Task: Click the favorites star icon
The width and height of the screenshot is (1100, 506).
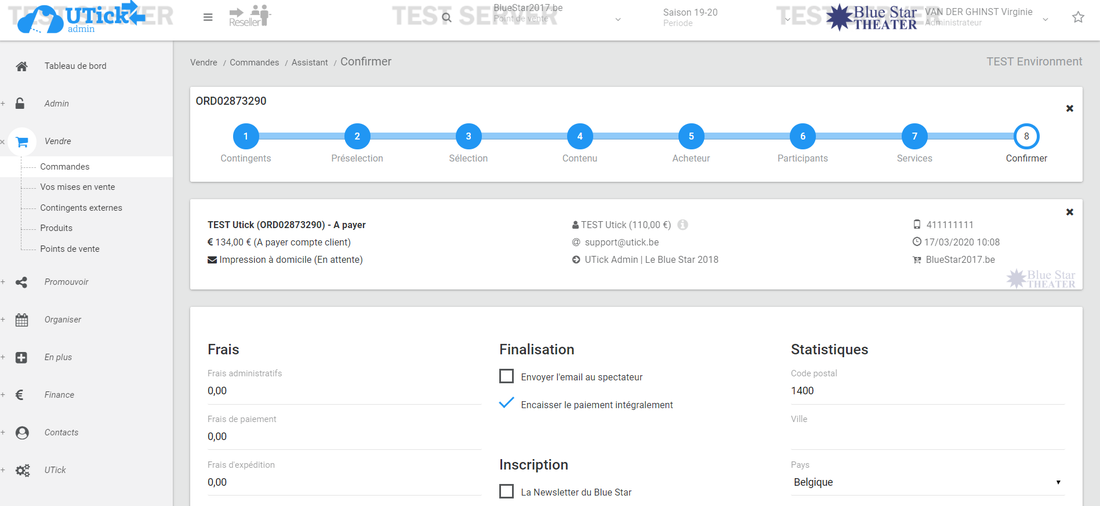Action: (1078, 17)
